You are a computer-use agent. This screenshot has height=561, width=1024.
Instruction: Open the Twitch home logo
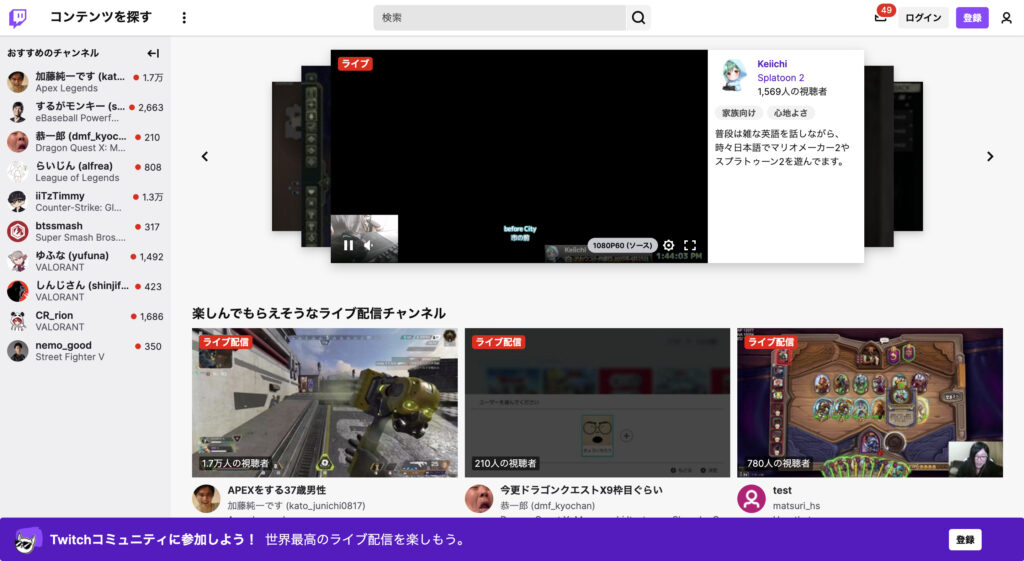coord(18,18)
